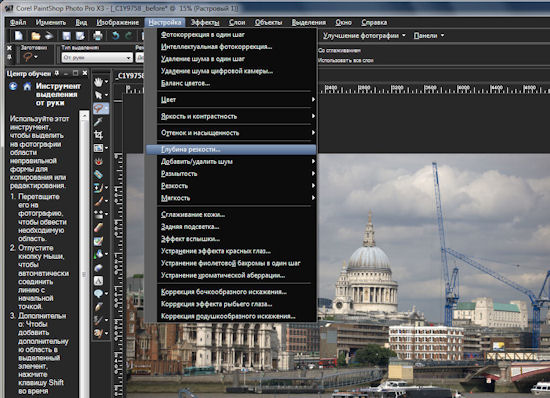Open the Окно menu
This screenshot has height=398, width=550.
click(x=343, y=22)
